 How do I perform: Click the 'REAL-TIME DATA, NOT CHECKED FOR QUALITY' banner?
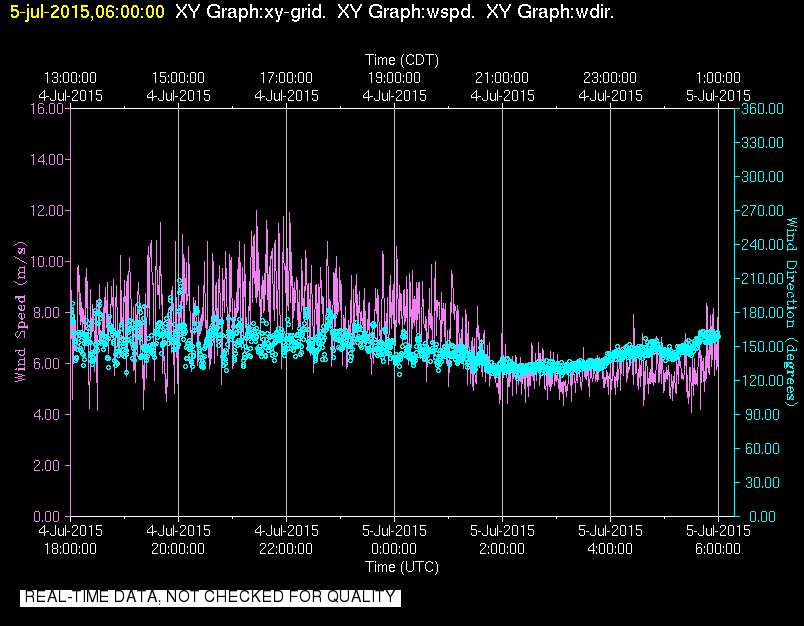coord(210,598)
